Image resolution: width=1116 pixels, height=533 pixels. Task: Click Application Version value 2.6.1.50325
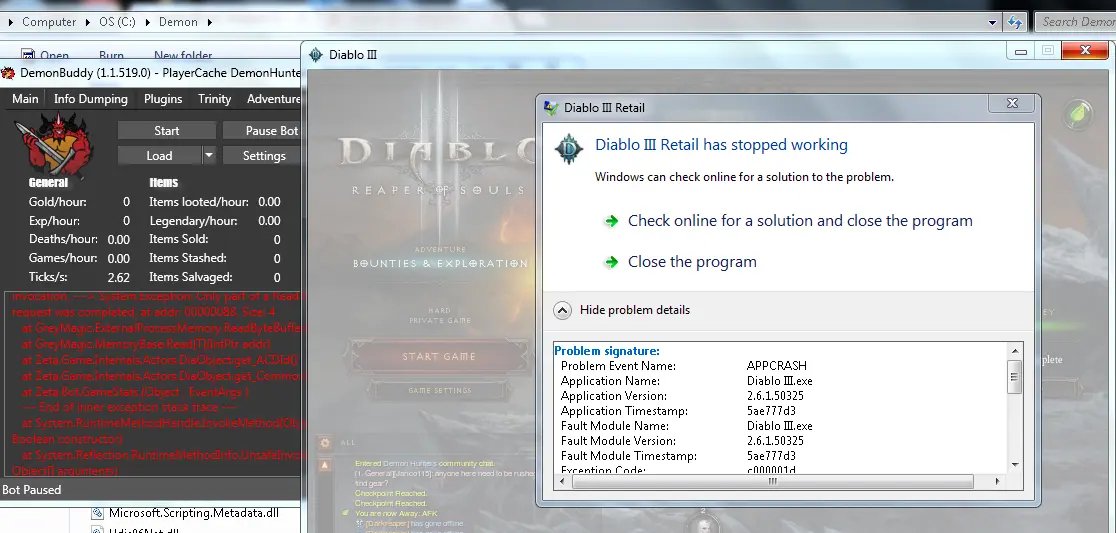pos(775,396)
